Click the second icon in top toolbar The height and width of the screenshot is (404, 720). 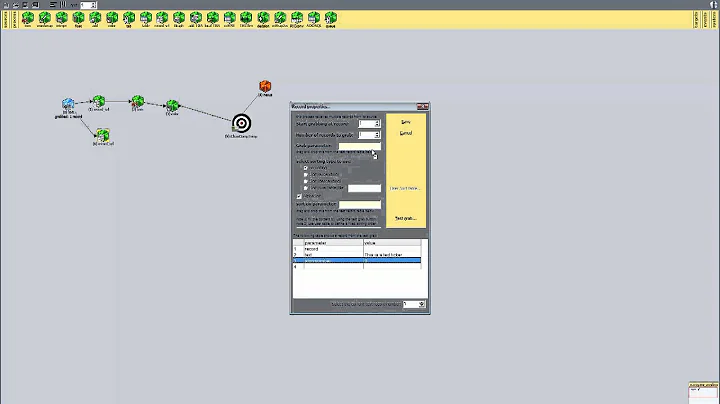tap(16, 5)
